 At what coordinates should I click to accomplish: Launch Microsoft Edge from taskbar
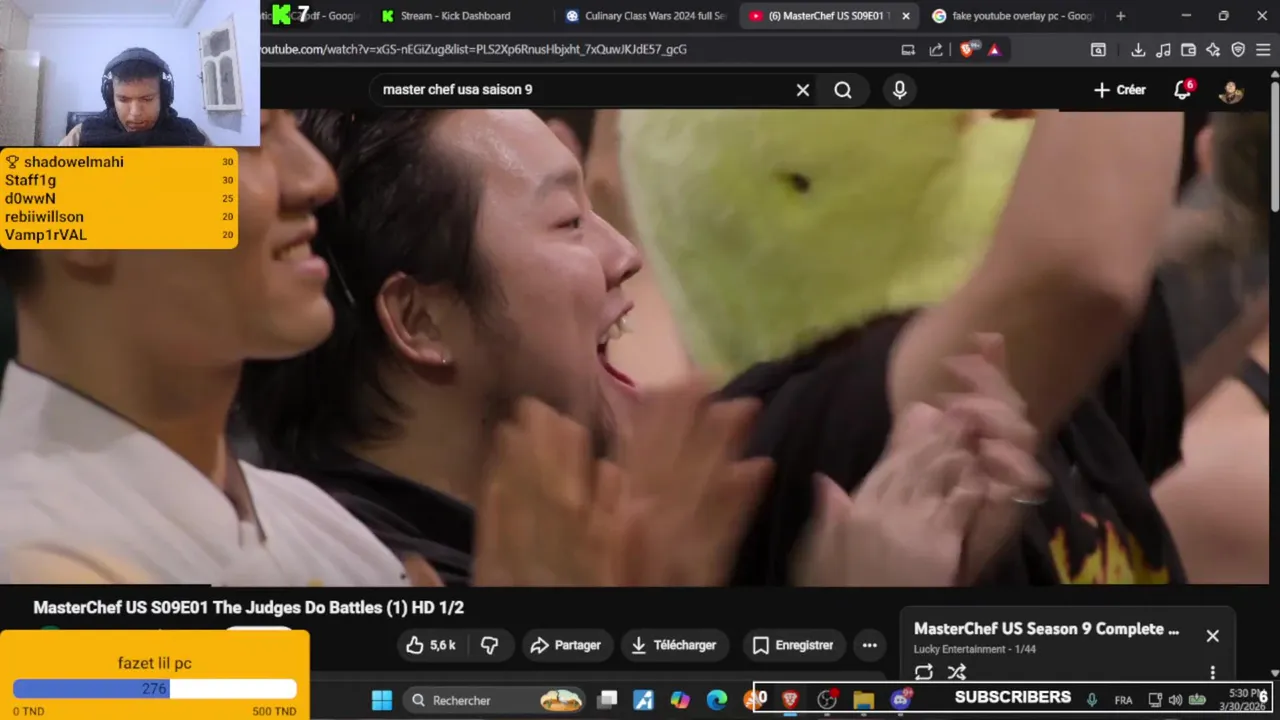(x=717, y=700)
